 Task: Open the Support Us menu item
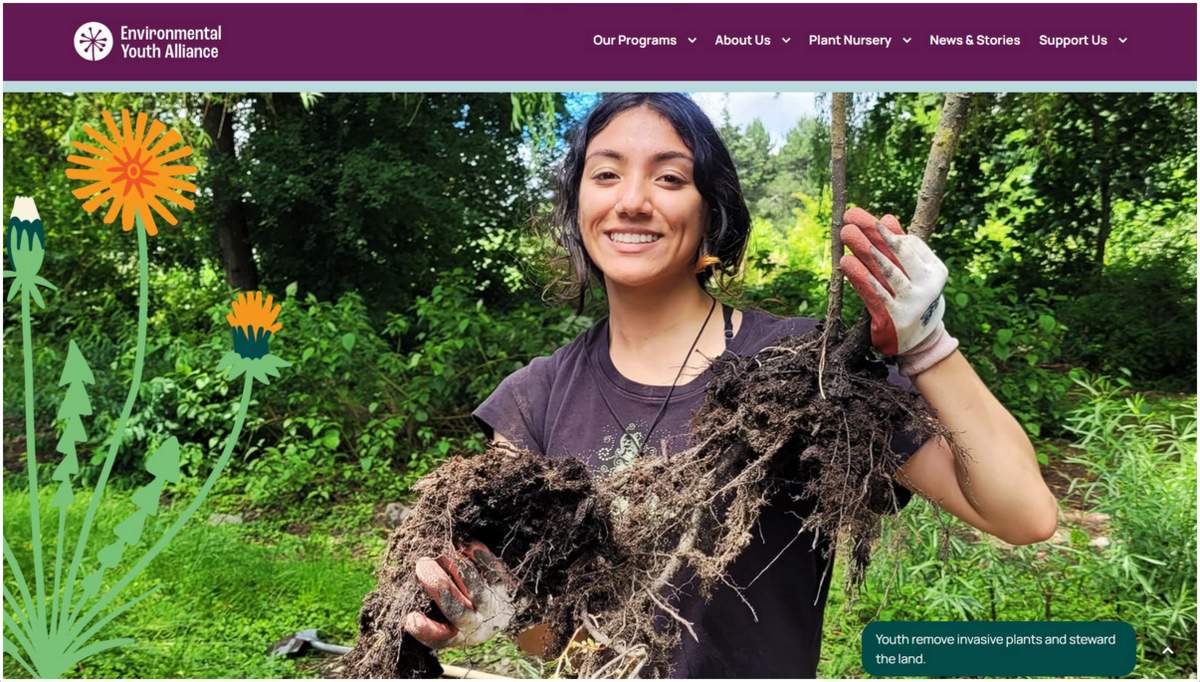pyautogui.click(x=1072, y=41)
